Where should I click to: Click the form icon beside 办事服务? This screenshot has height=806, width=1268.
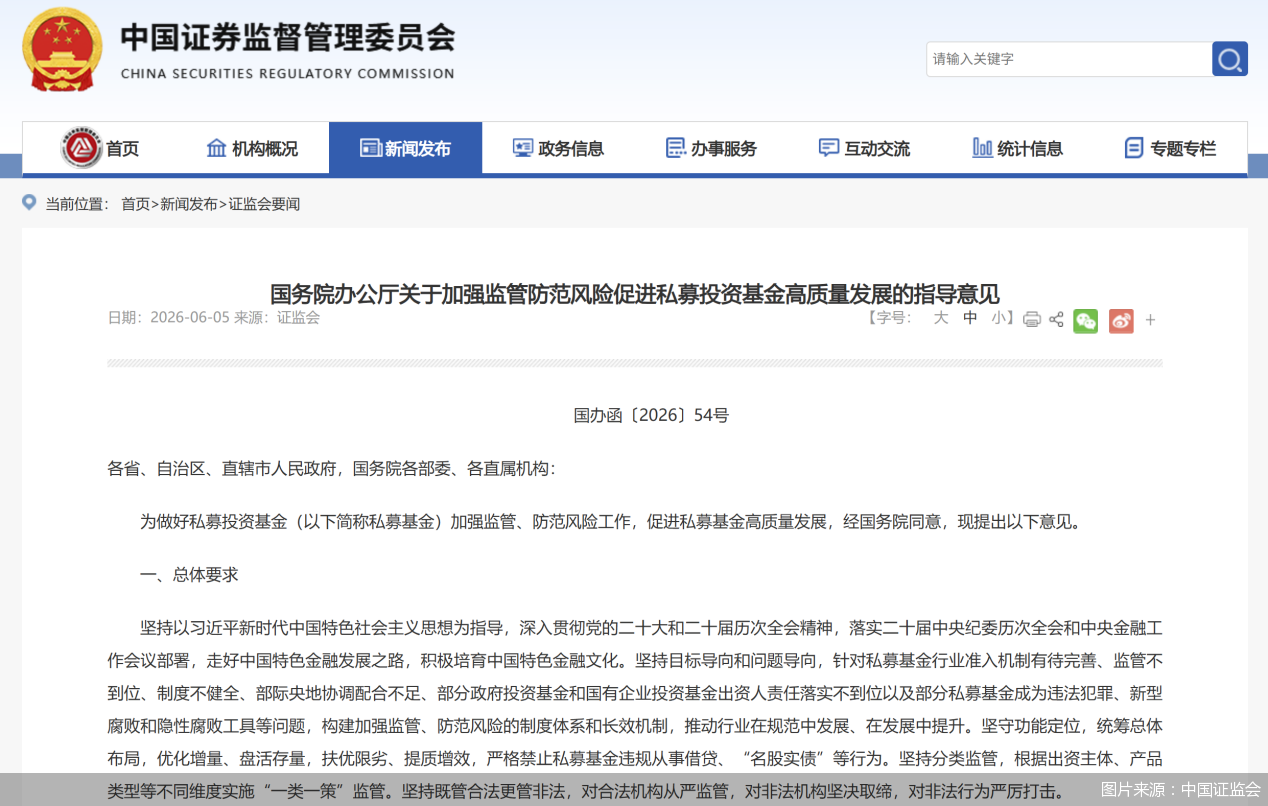coord(676,148)
